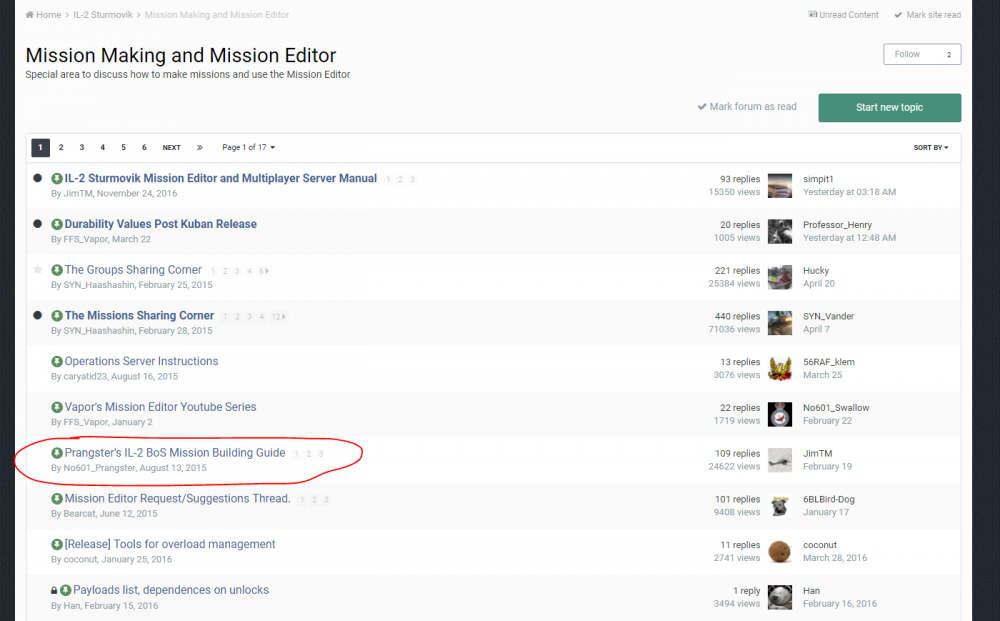Click the Home icon in breadcrumb

coord(30,15)
